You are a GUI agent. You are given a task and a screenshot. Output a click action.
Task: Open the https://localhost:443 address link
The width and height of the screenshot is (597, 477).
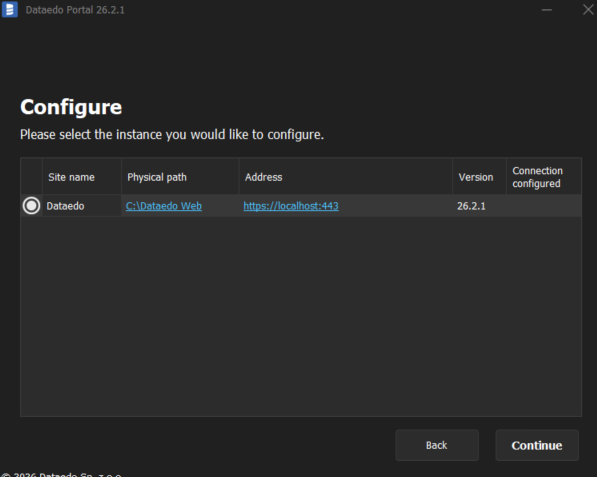tap(291, 206)
